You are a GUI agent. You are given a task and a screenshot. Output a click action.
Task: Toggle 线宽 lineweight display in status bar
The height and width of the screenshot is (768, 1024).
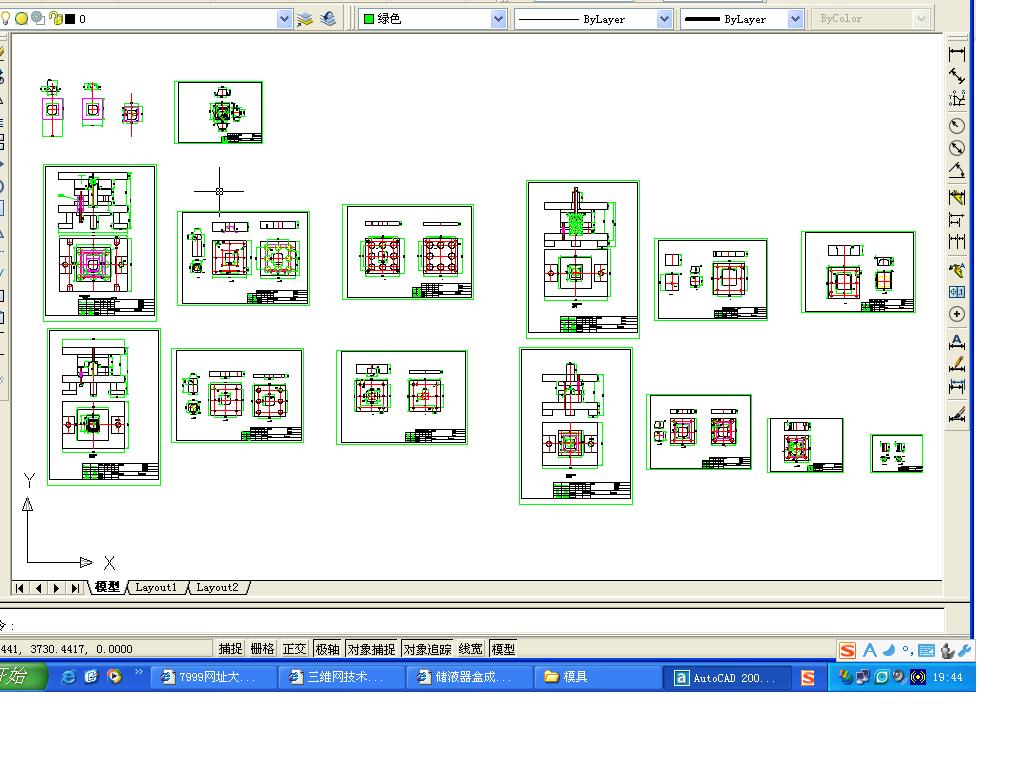(x=470, y=649)
